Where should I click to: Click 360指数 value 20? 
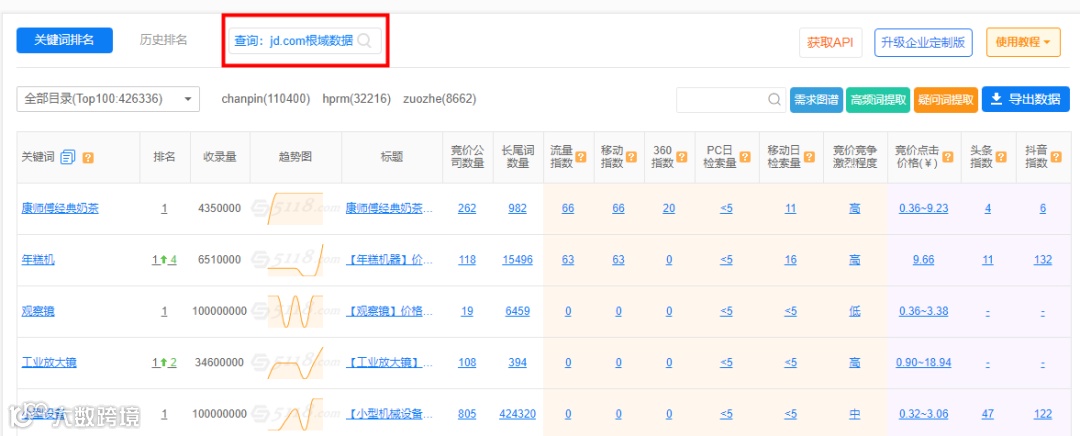point(669,208)
